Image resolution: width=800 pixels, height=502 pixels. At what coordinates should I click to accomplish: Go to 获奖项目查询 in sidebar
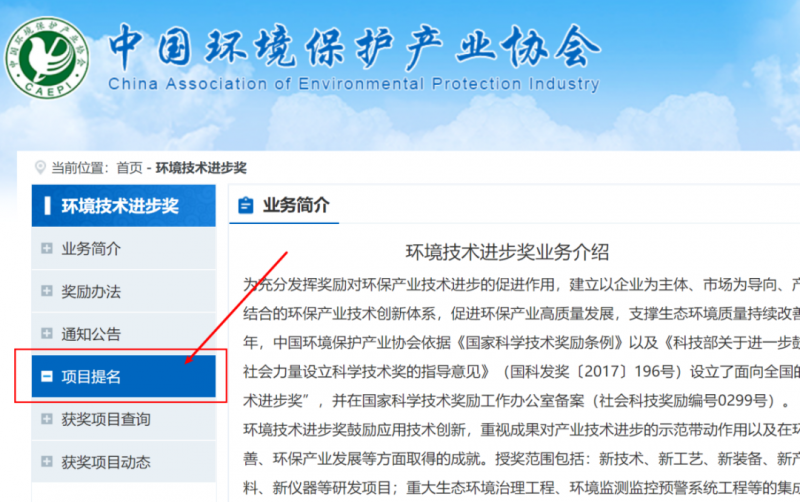tap(106, 419)
